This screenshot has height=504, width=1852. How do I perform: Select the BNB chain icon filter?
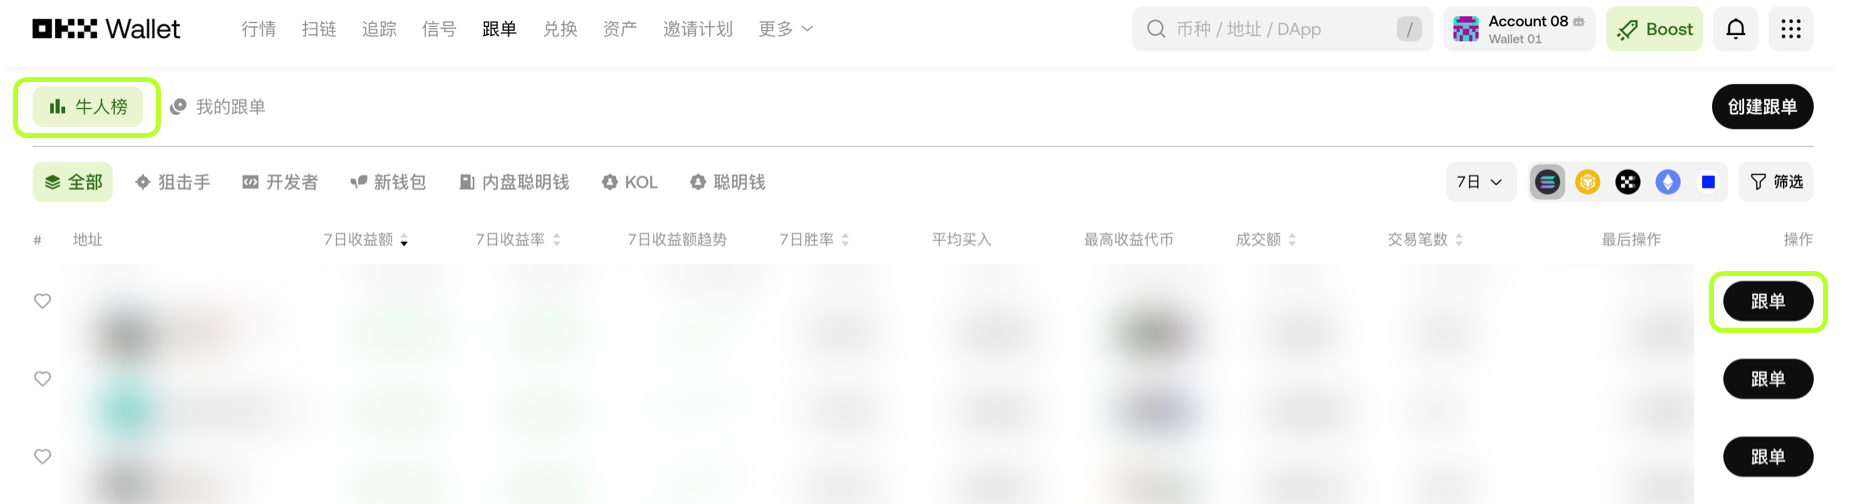1587,182
